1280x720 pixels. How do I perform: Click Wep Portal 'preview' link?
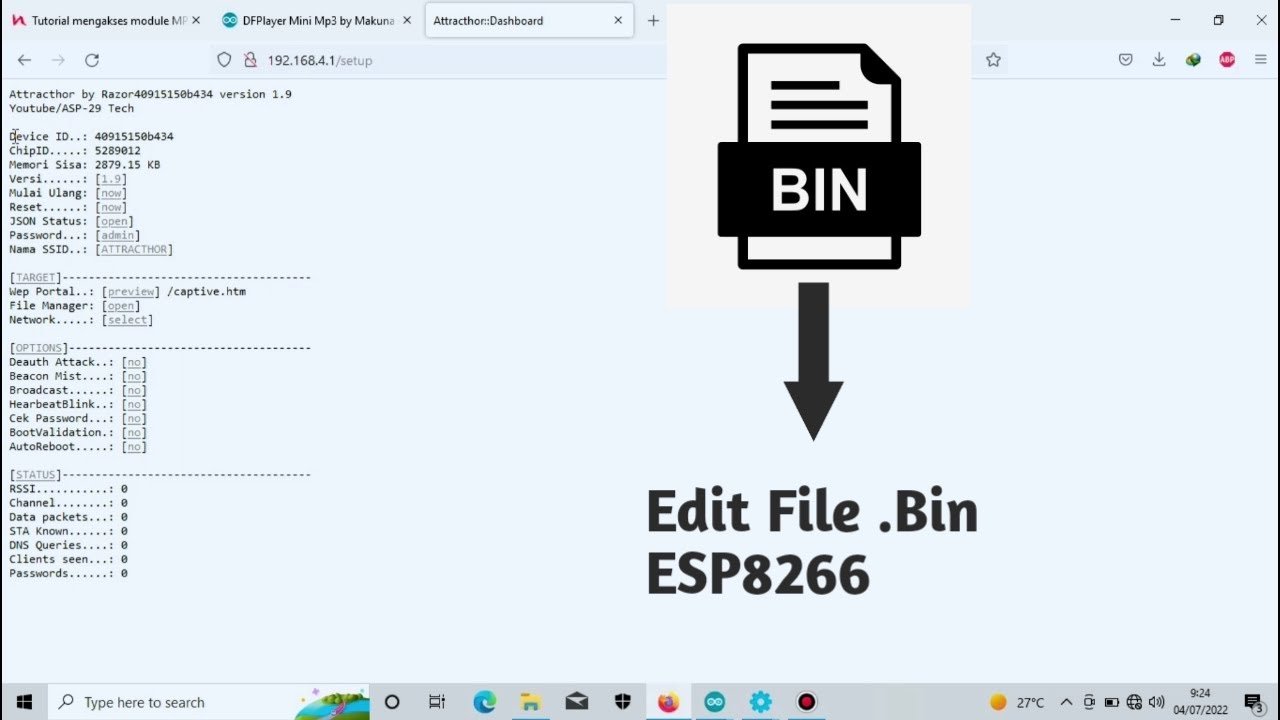(131, 291)
